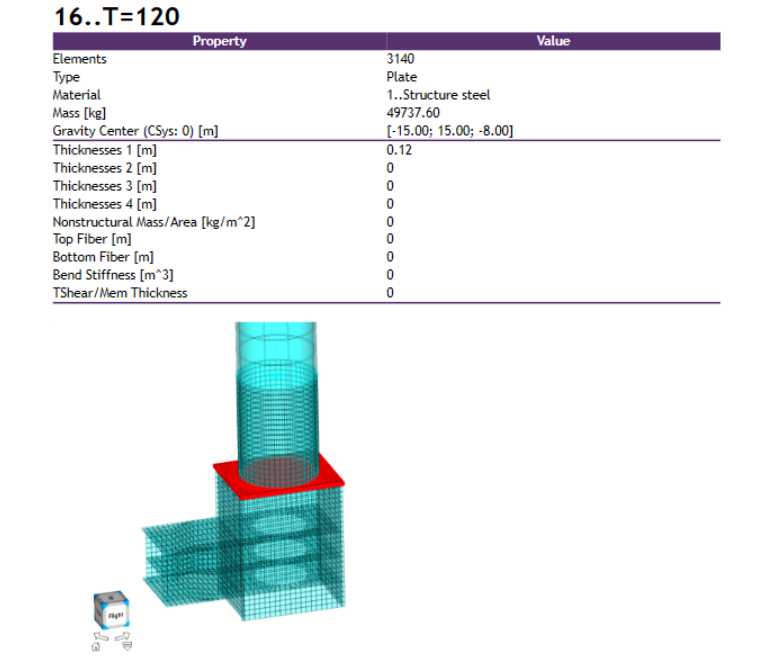Select the Type value Plate
Viewport: 772px width, 661px height.
401,77
